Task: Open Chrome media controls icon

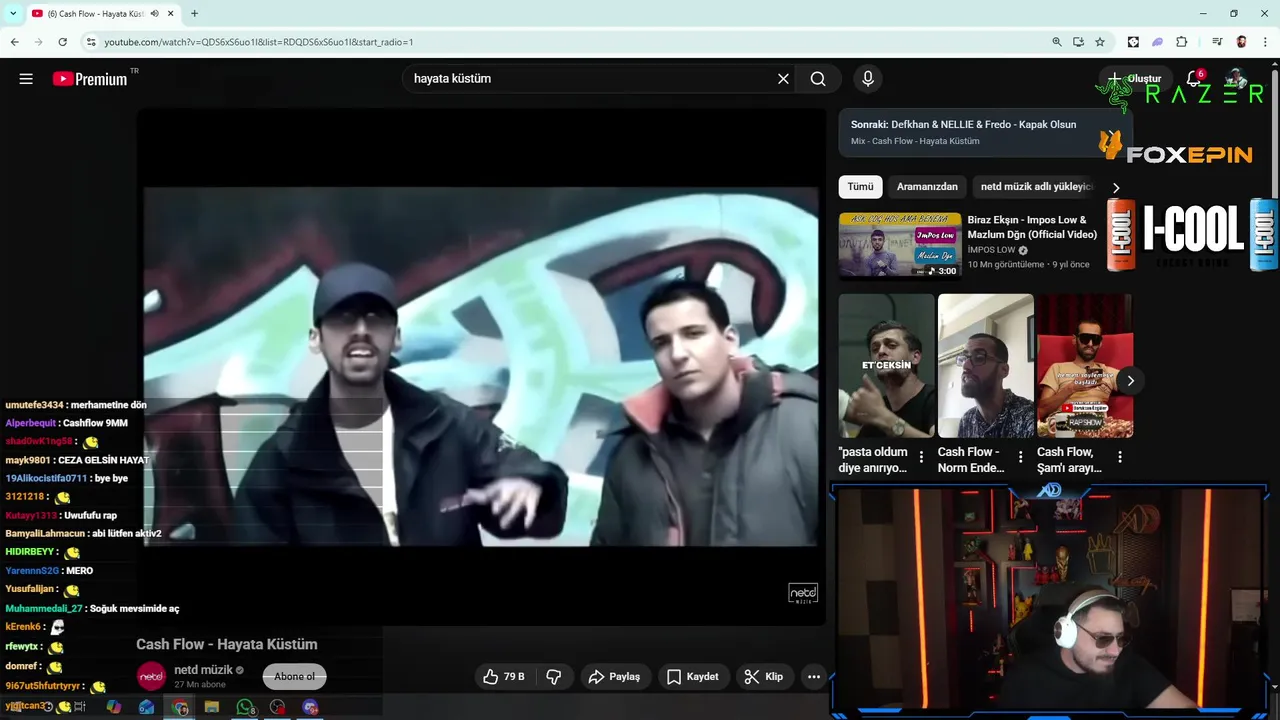Action: 1217,42
